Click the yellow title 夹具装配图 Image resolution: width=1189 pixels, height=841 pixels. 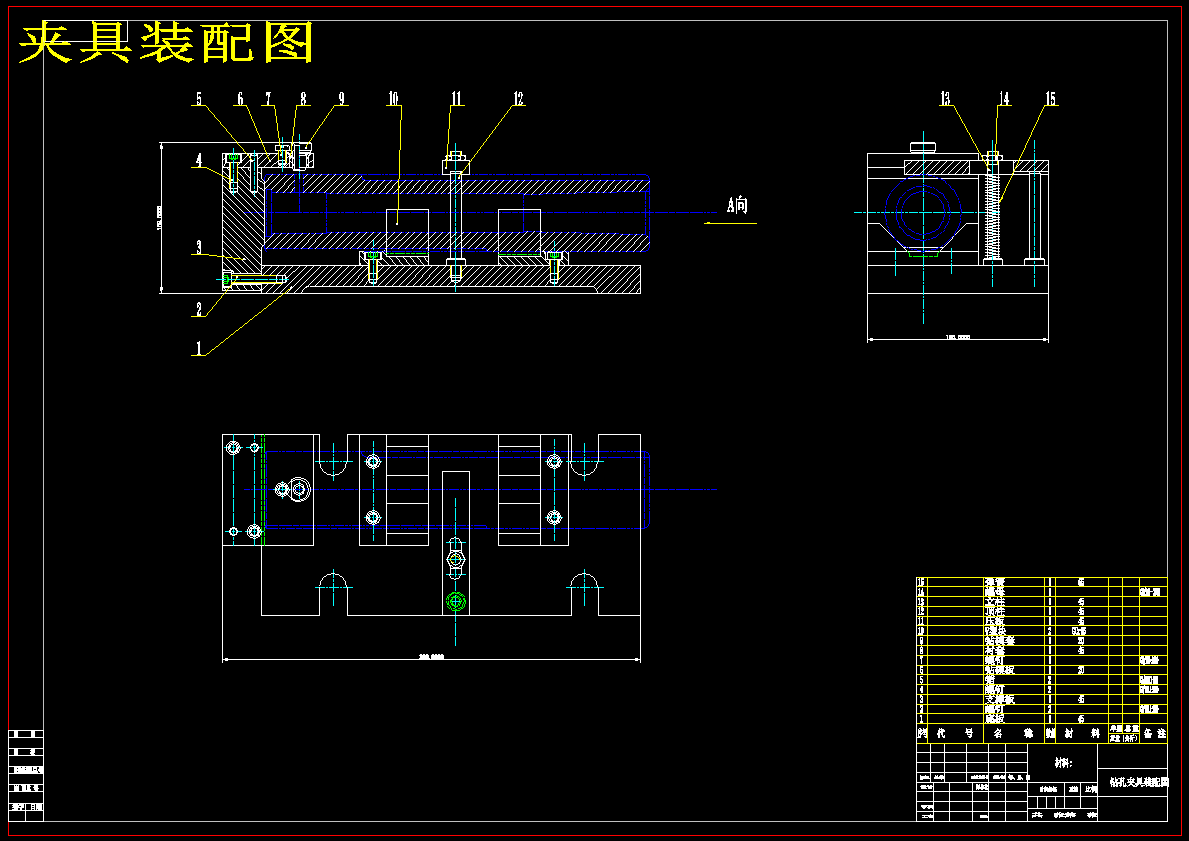tap(166, 42)
